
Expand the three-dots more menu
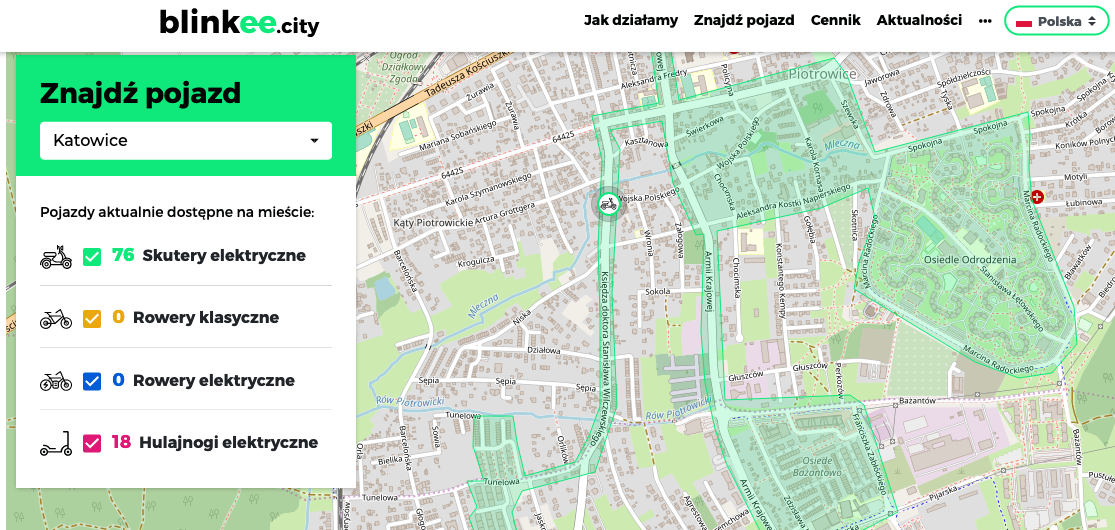(x=985, y=21)
